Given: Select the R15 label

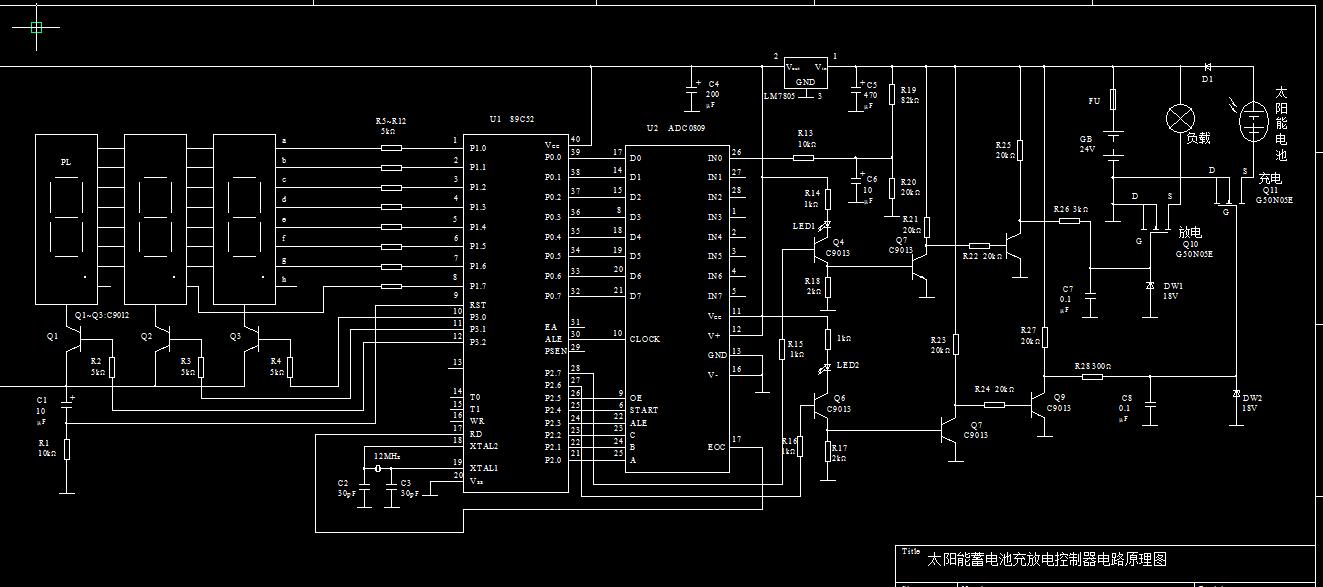Looking at the screenshot, I should click(x=796, y=343).
